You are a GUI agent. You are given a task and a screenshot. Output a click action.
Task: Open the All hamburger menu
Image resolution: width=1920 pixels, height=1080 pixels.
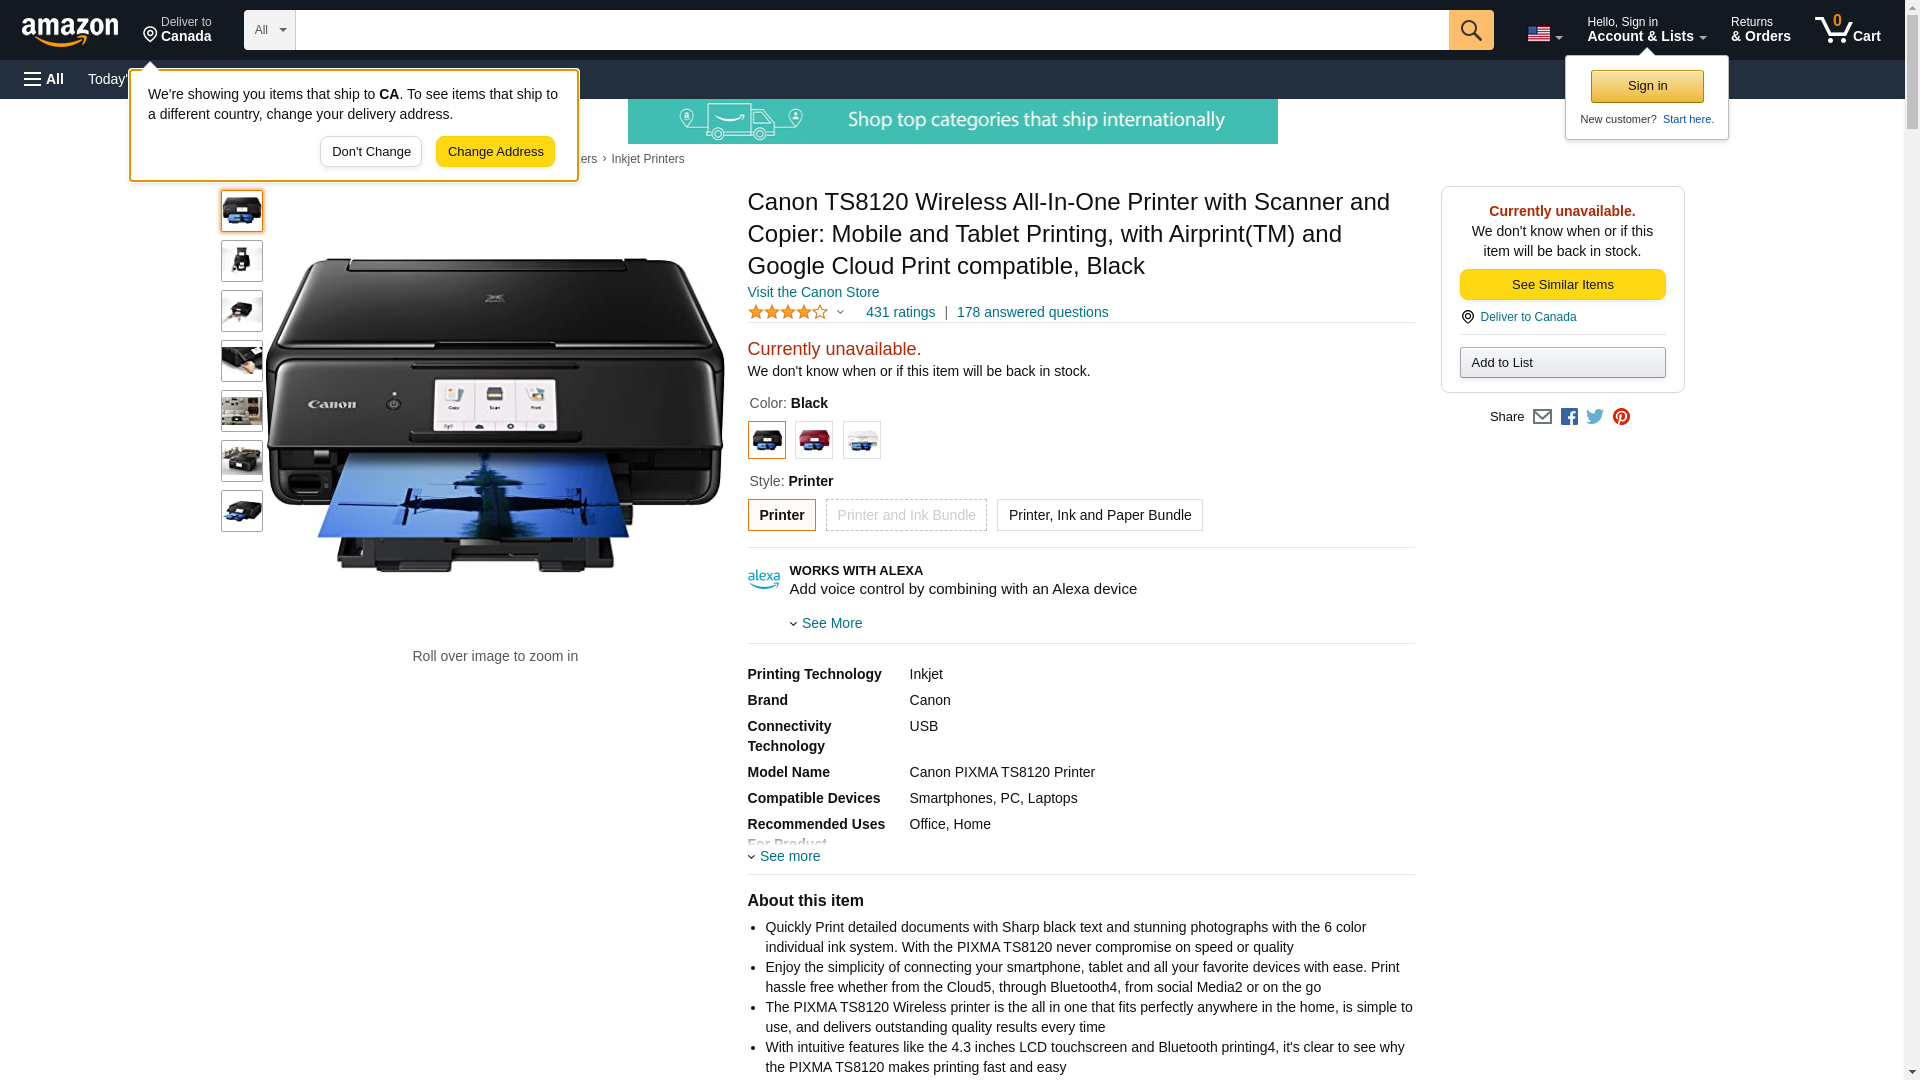point(44,79)
